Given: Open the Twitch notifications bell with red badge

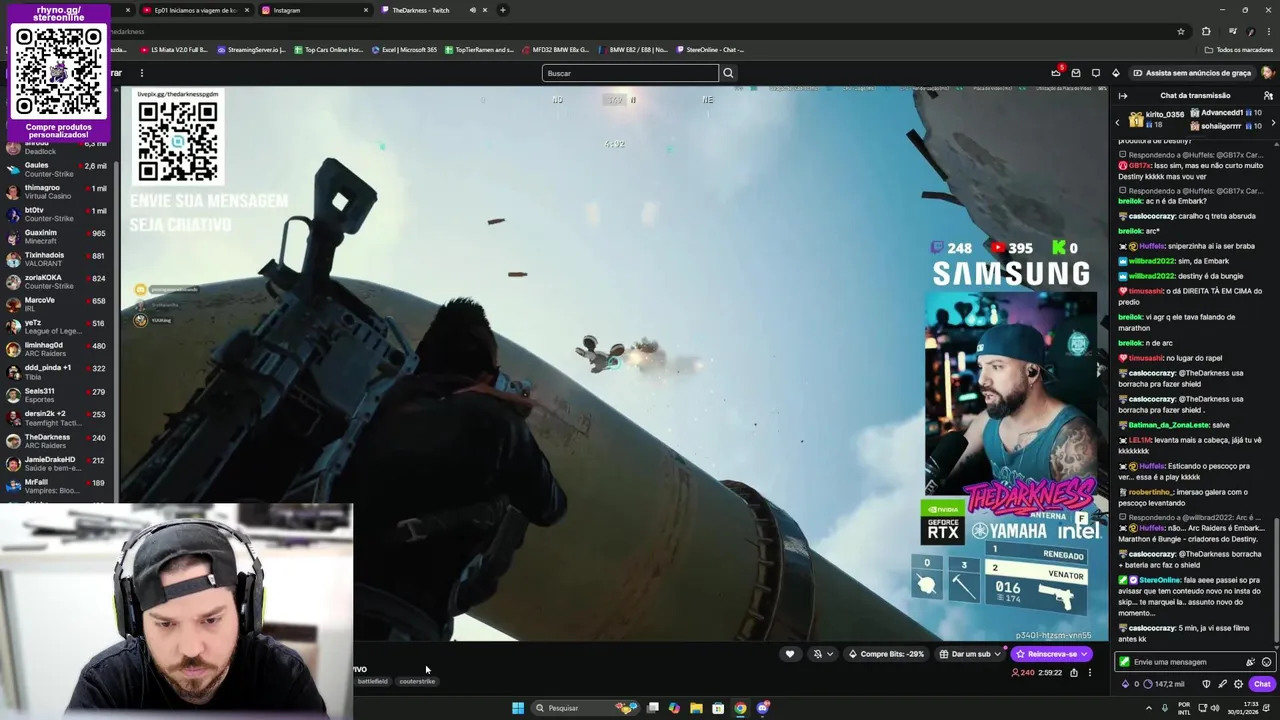Looking at the screenshot, I should pyautogui.click(x=1056, y=72).
